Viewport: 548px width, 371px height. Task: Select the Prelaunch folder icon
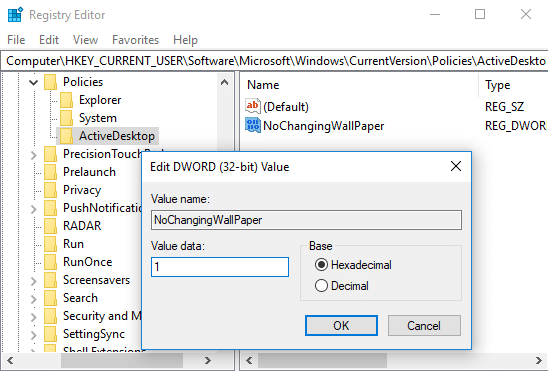click(x=51, y=172)
